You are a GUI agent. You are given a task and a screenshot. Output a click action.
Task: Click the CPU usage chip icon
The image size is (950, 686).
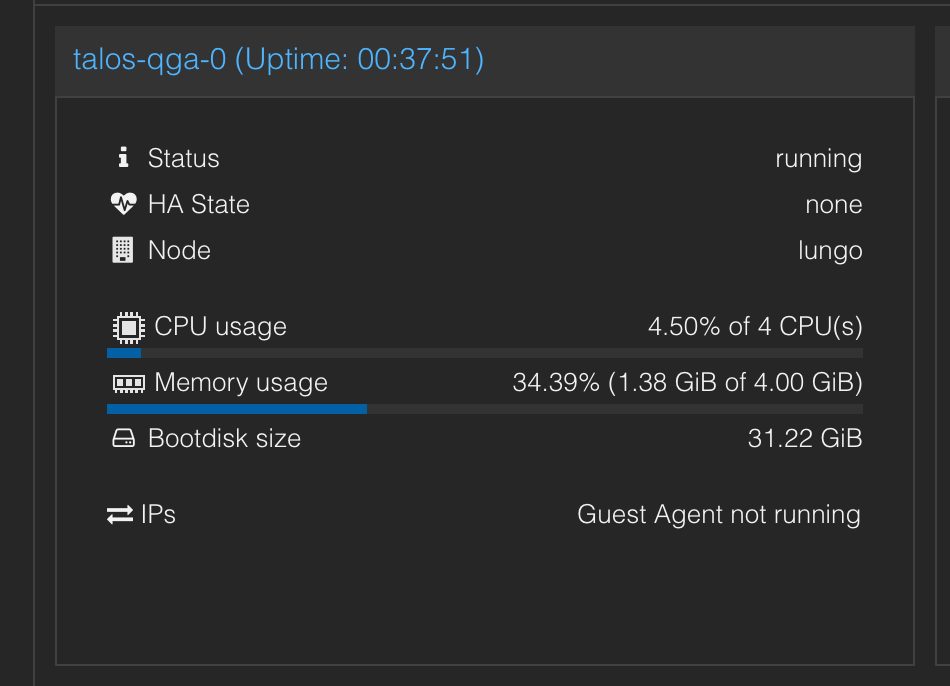click(128, 328)
